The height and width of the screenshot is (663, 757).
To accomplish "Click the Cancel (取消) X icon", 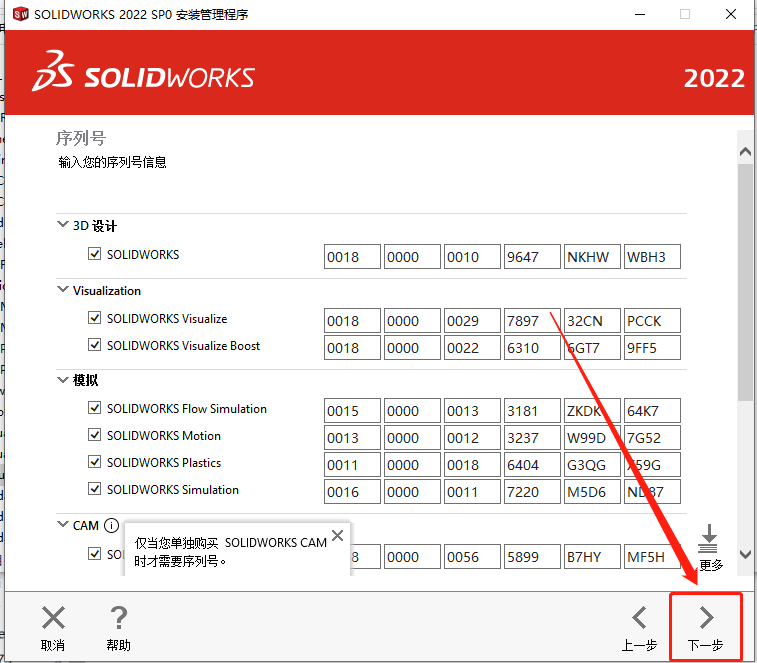I will [53, 618].
